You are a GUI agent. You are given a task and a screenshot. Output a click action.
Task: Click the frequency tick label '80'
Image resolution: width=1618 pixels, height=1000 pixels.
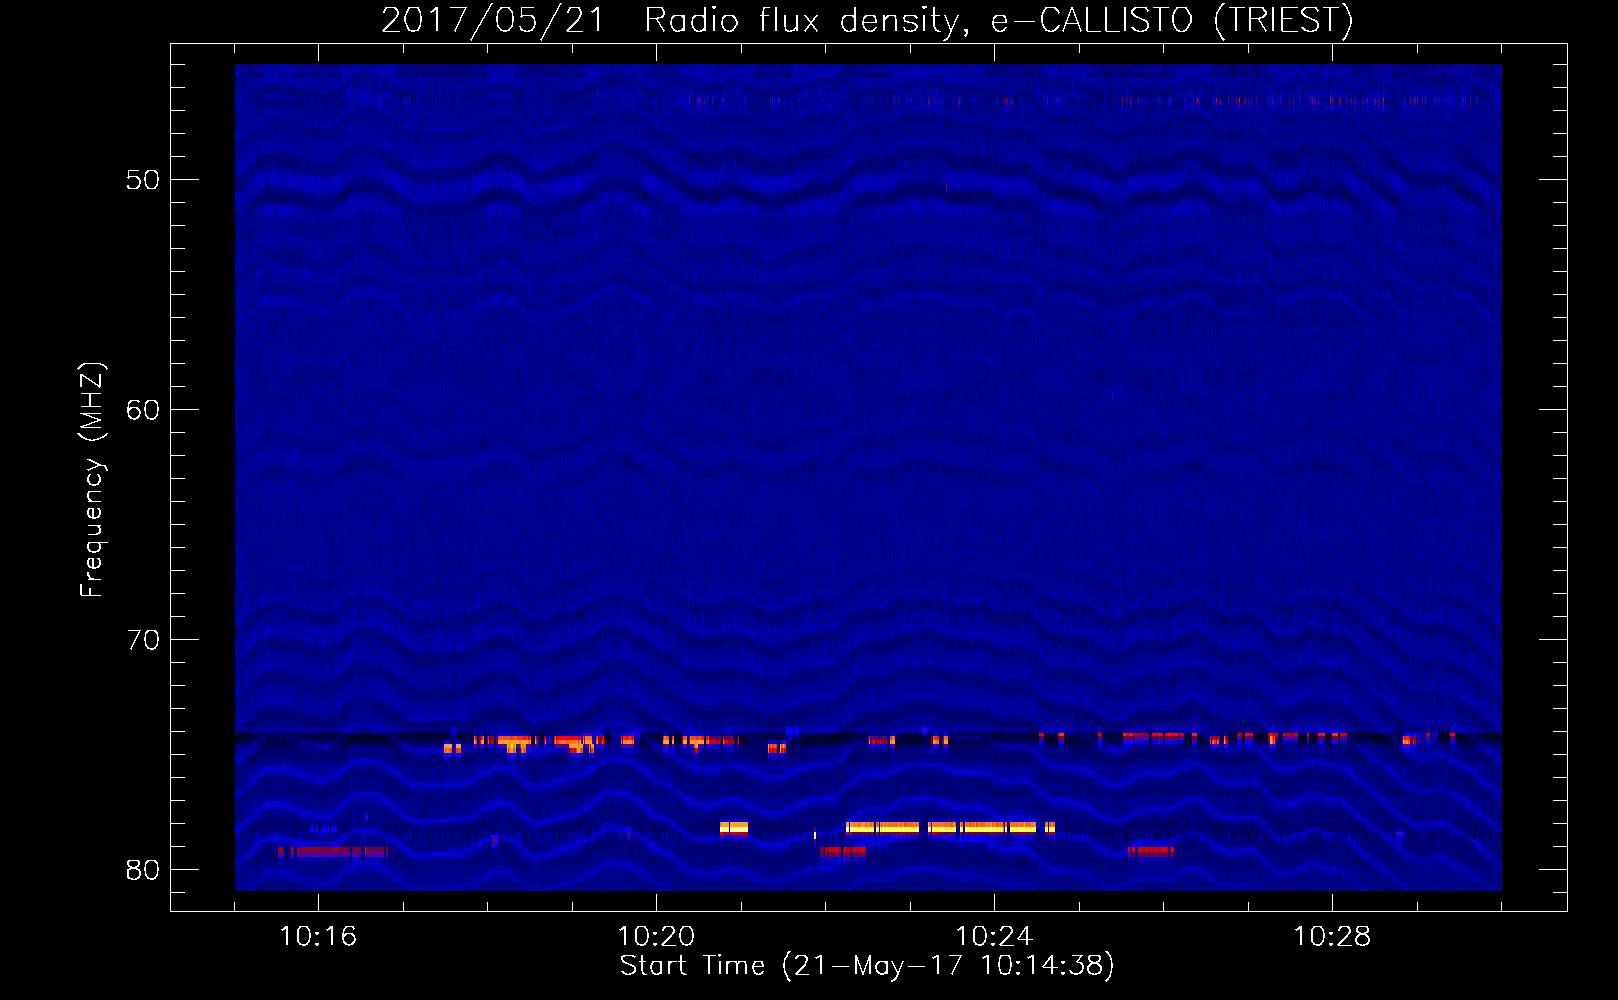point(143,870)
